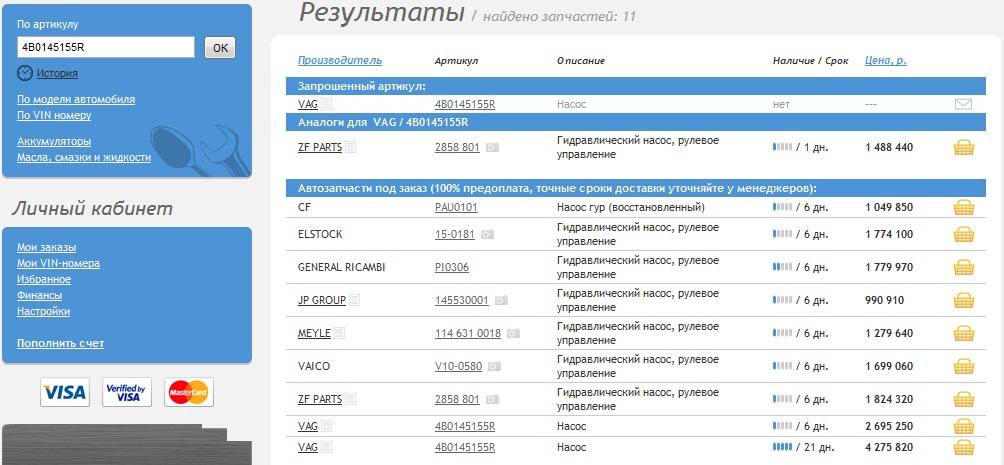Open photo icon next to 114 631 0018
This screenshot has width=1004, height=465.
coord(514,333)
